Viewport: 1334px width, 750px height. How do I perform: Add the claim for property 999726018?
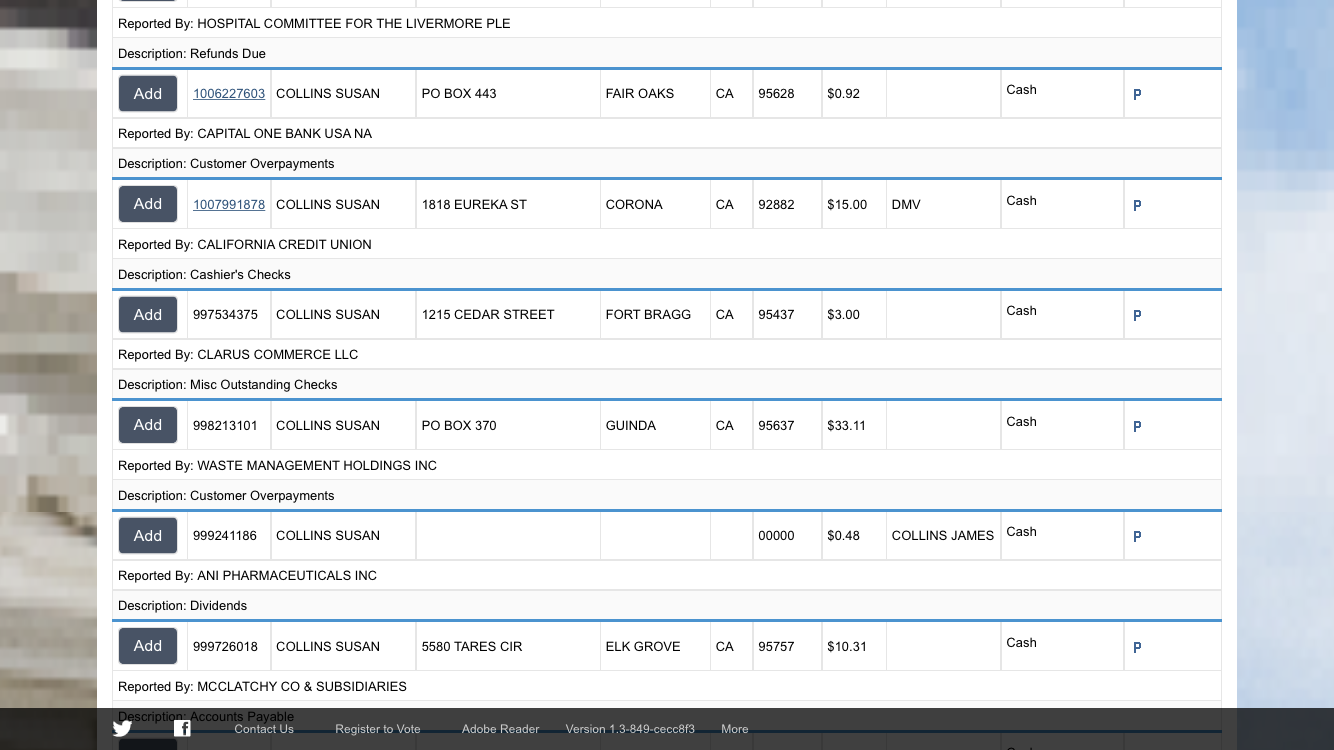[148, 646]
